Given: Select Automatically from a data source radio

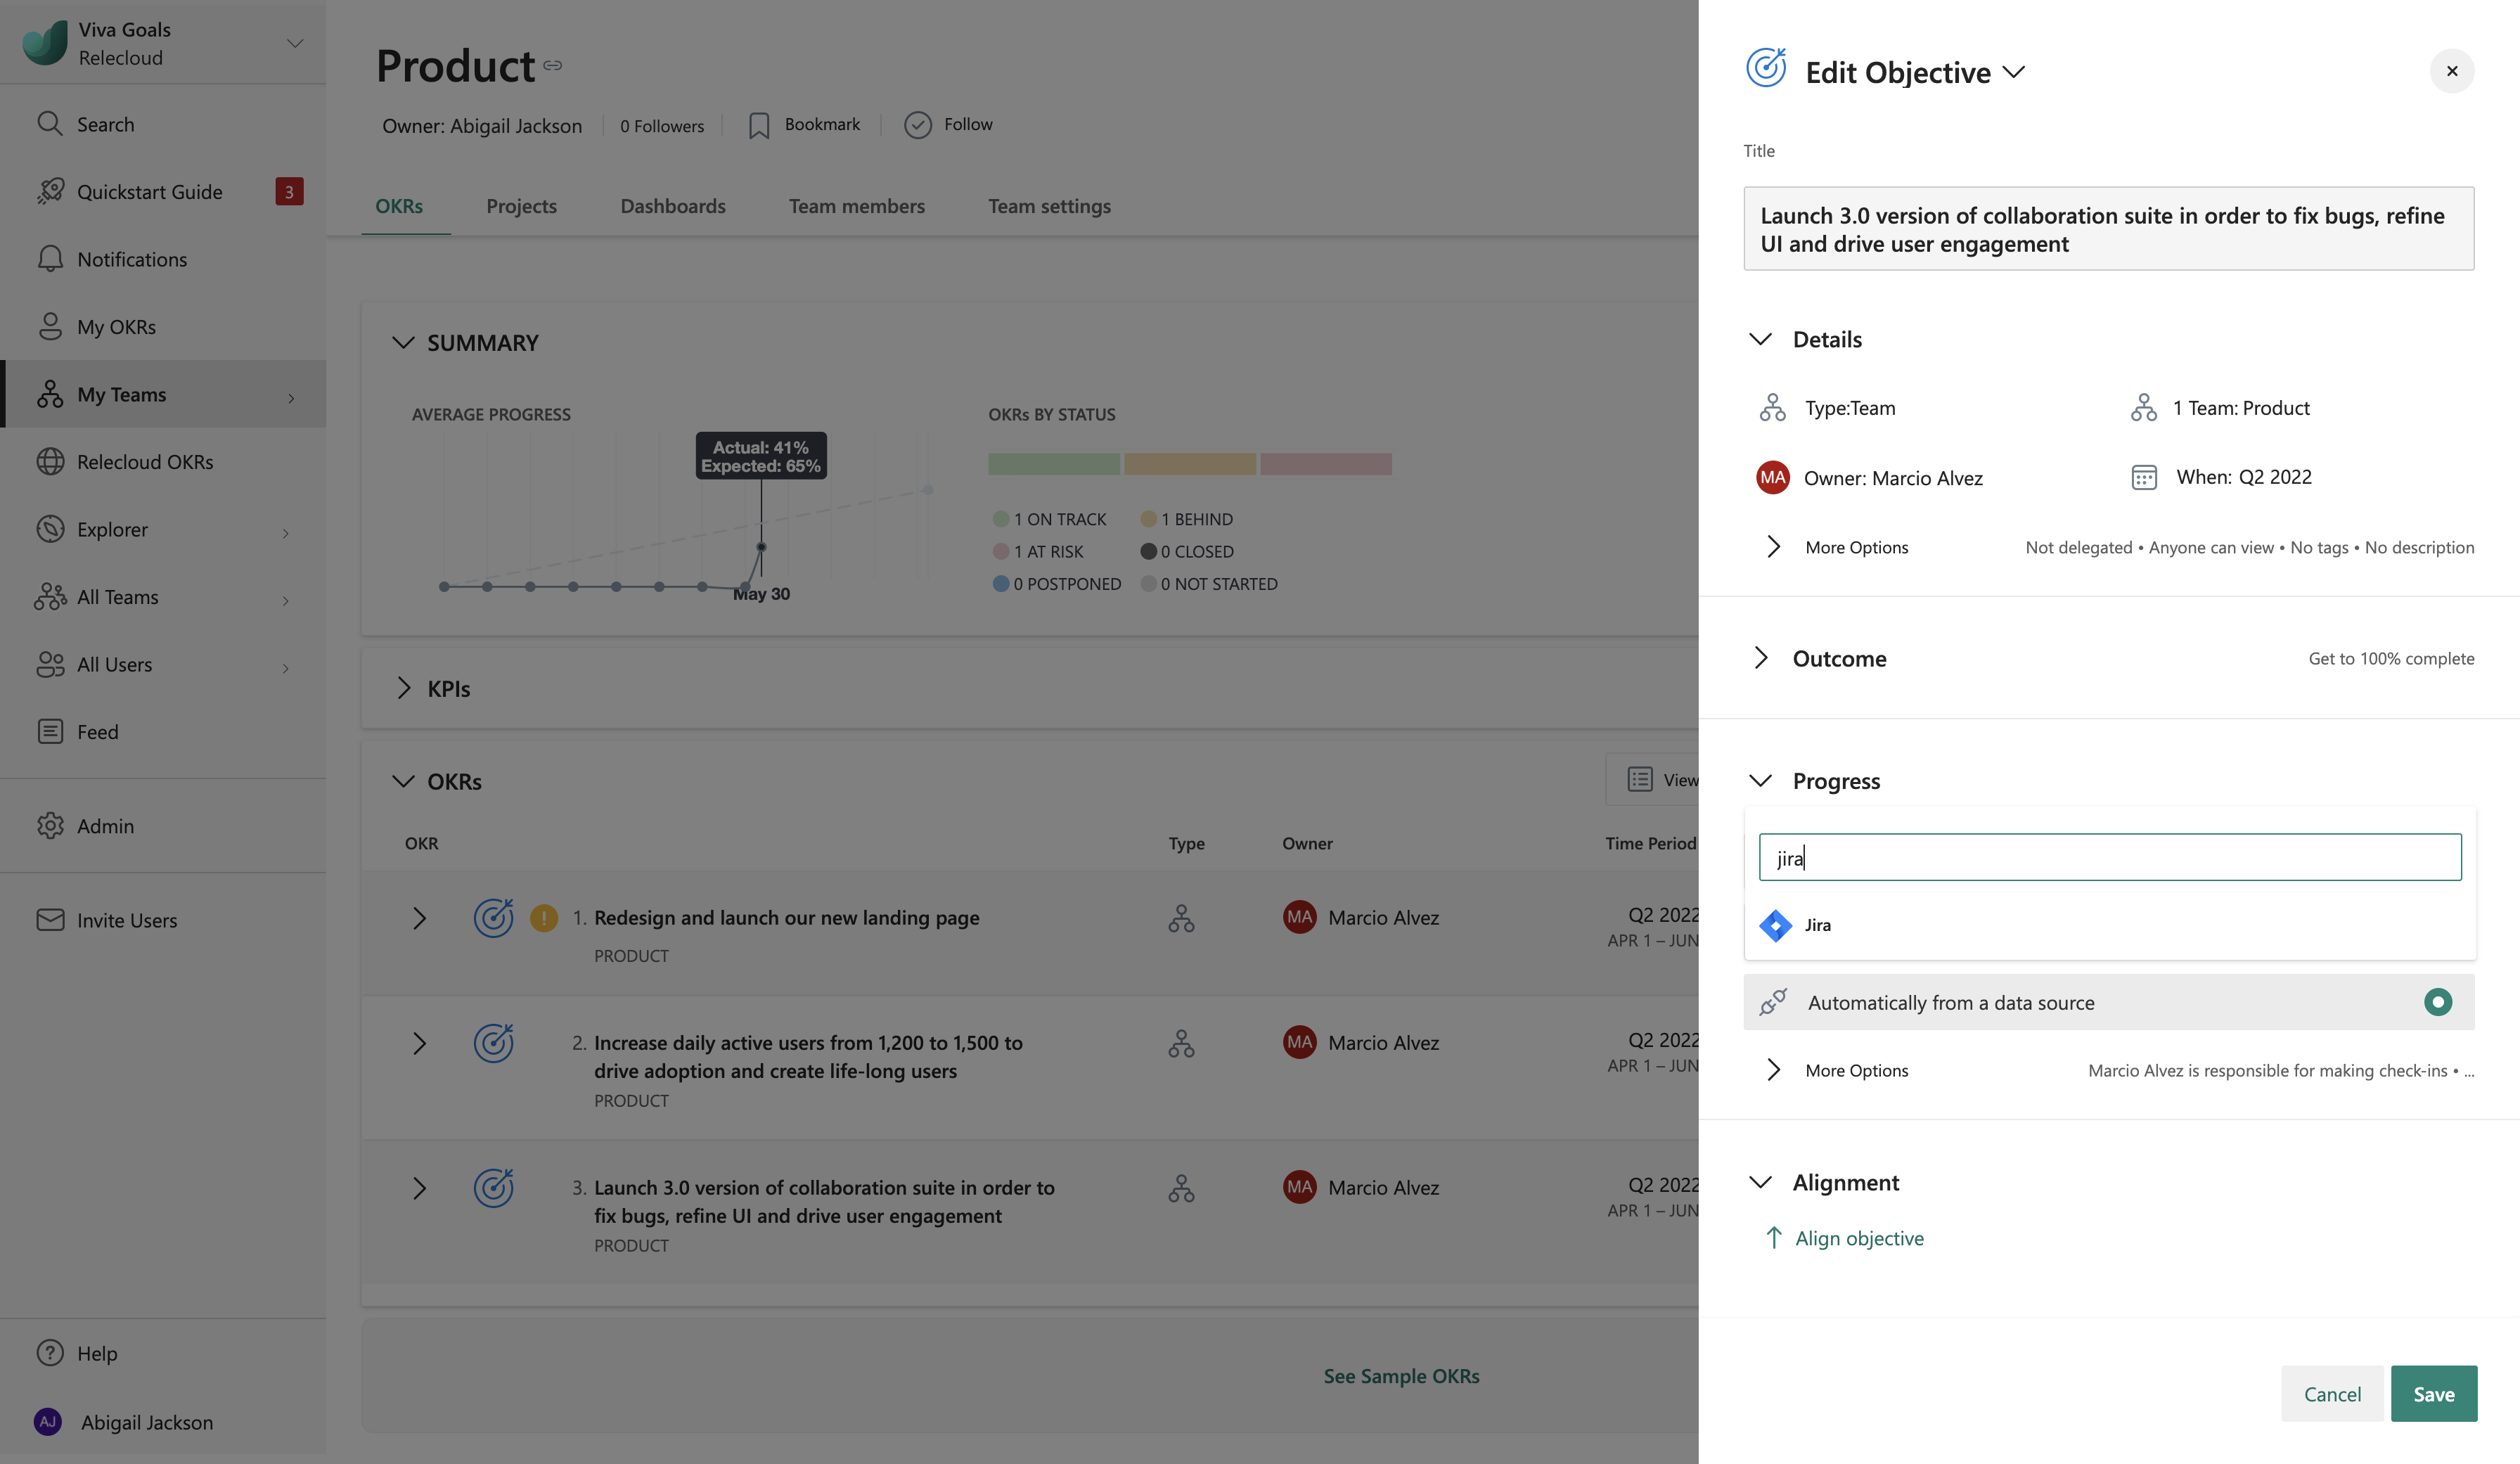Looking at the screenshot, I should click(2438, 1002).
